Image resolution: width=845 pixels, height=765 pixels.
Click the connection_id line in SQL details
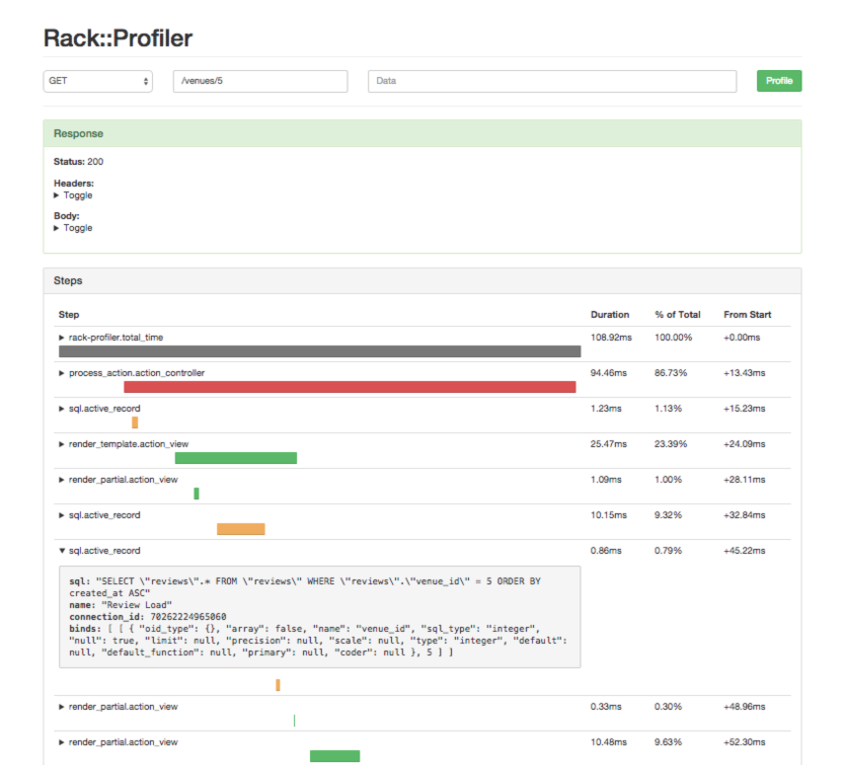[x=148, y=617]
